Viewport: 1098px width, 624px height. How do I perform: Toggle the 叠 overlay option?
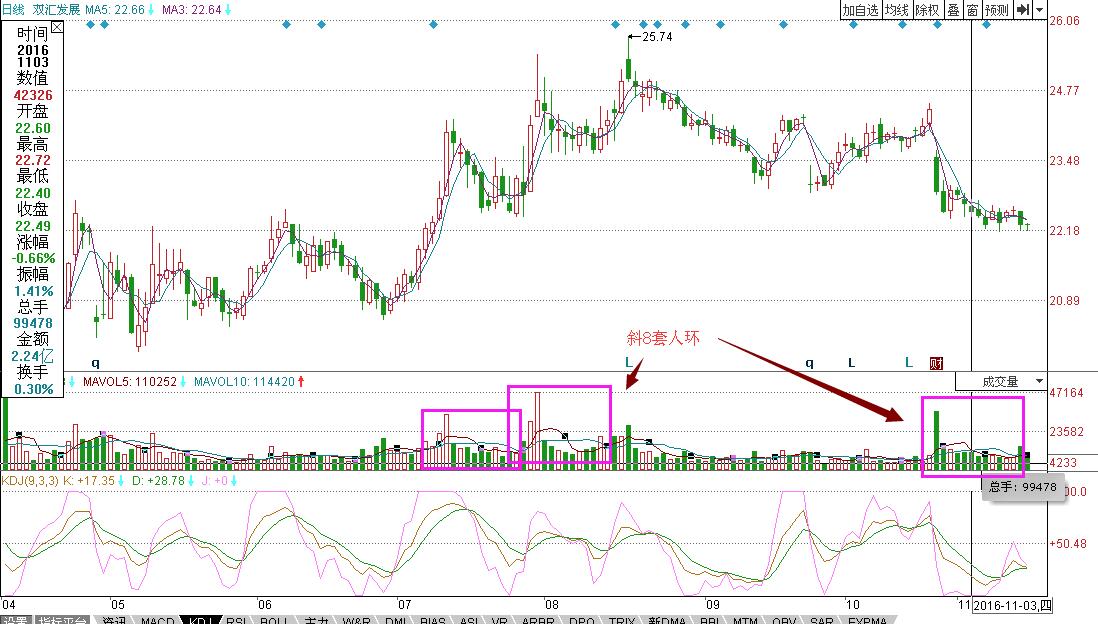click(x=953, y=10)
